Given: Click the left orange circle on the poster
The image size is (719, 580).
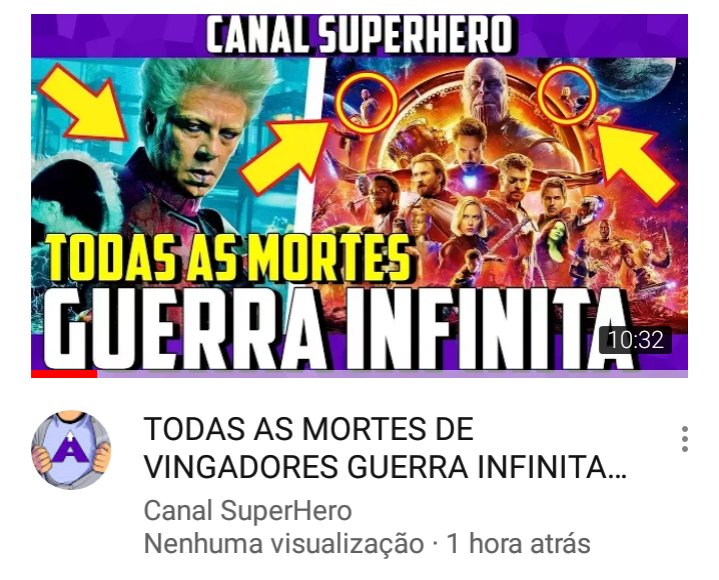Looking at the screenshot, I should 367,102.
